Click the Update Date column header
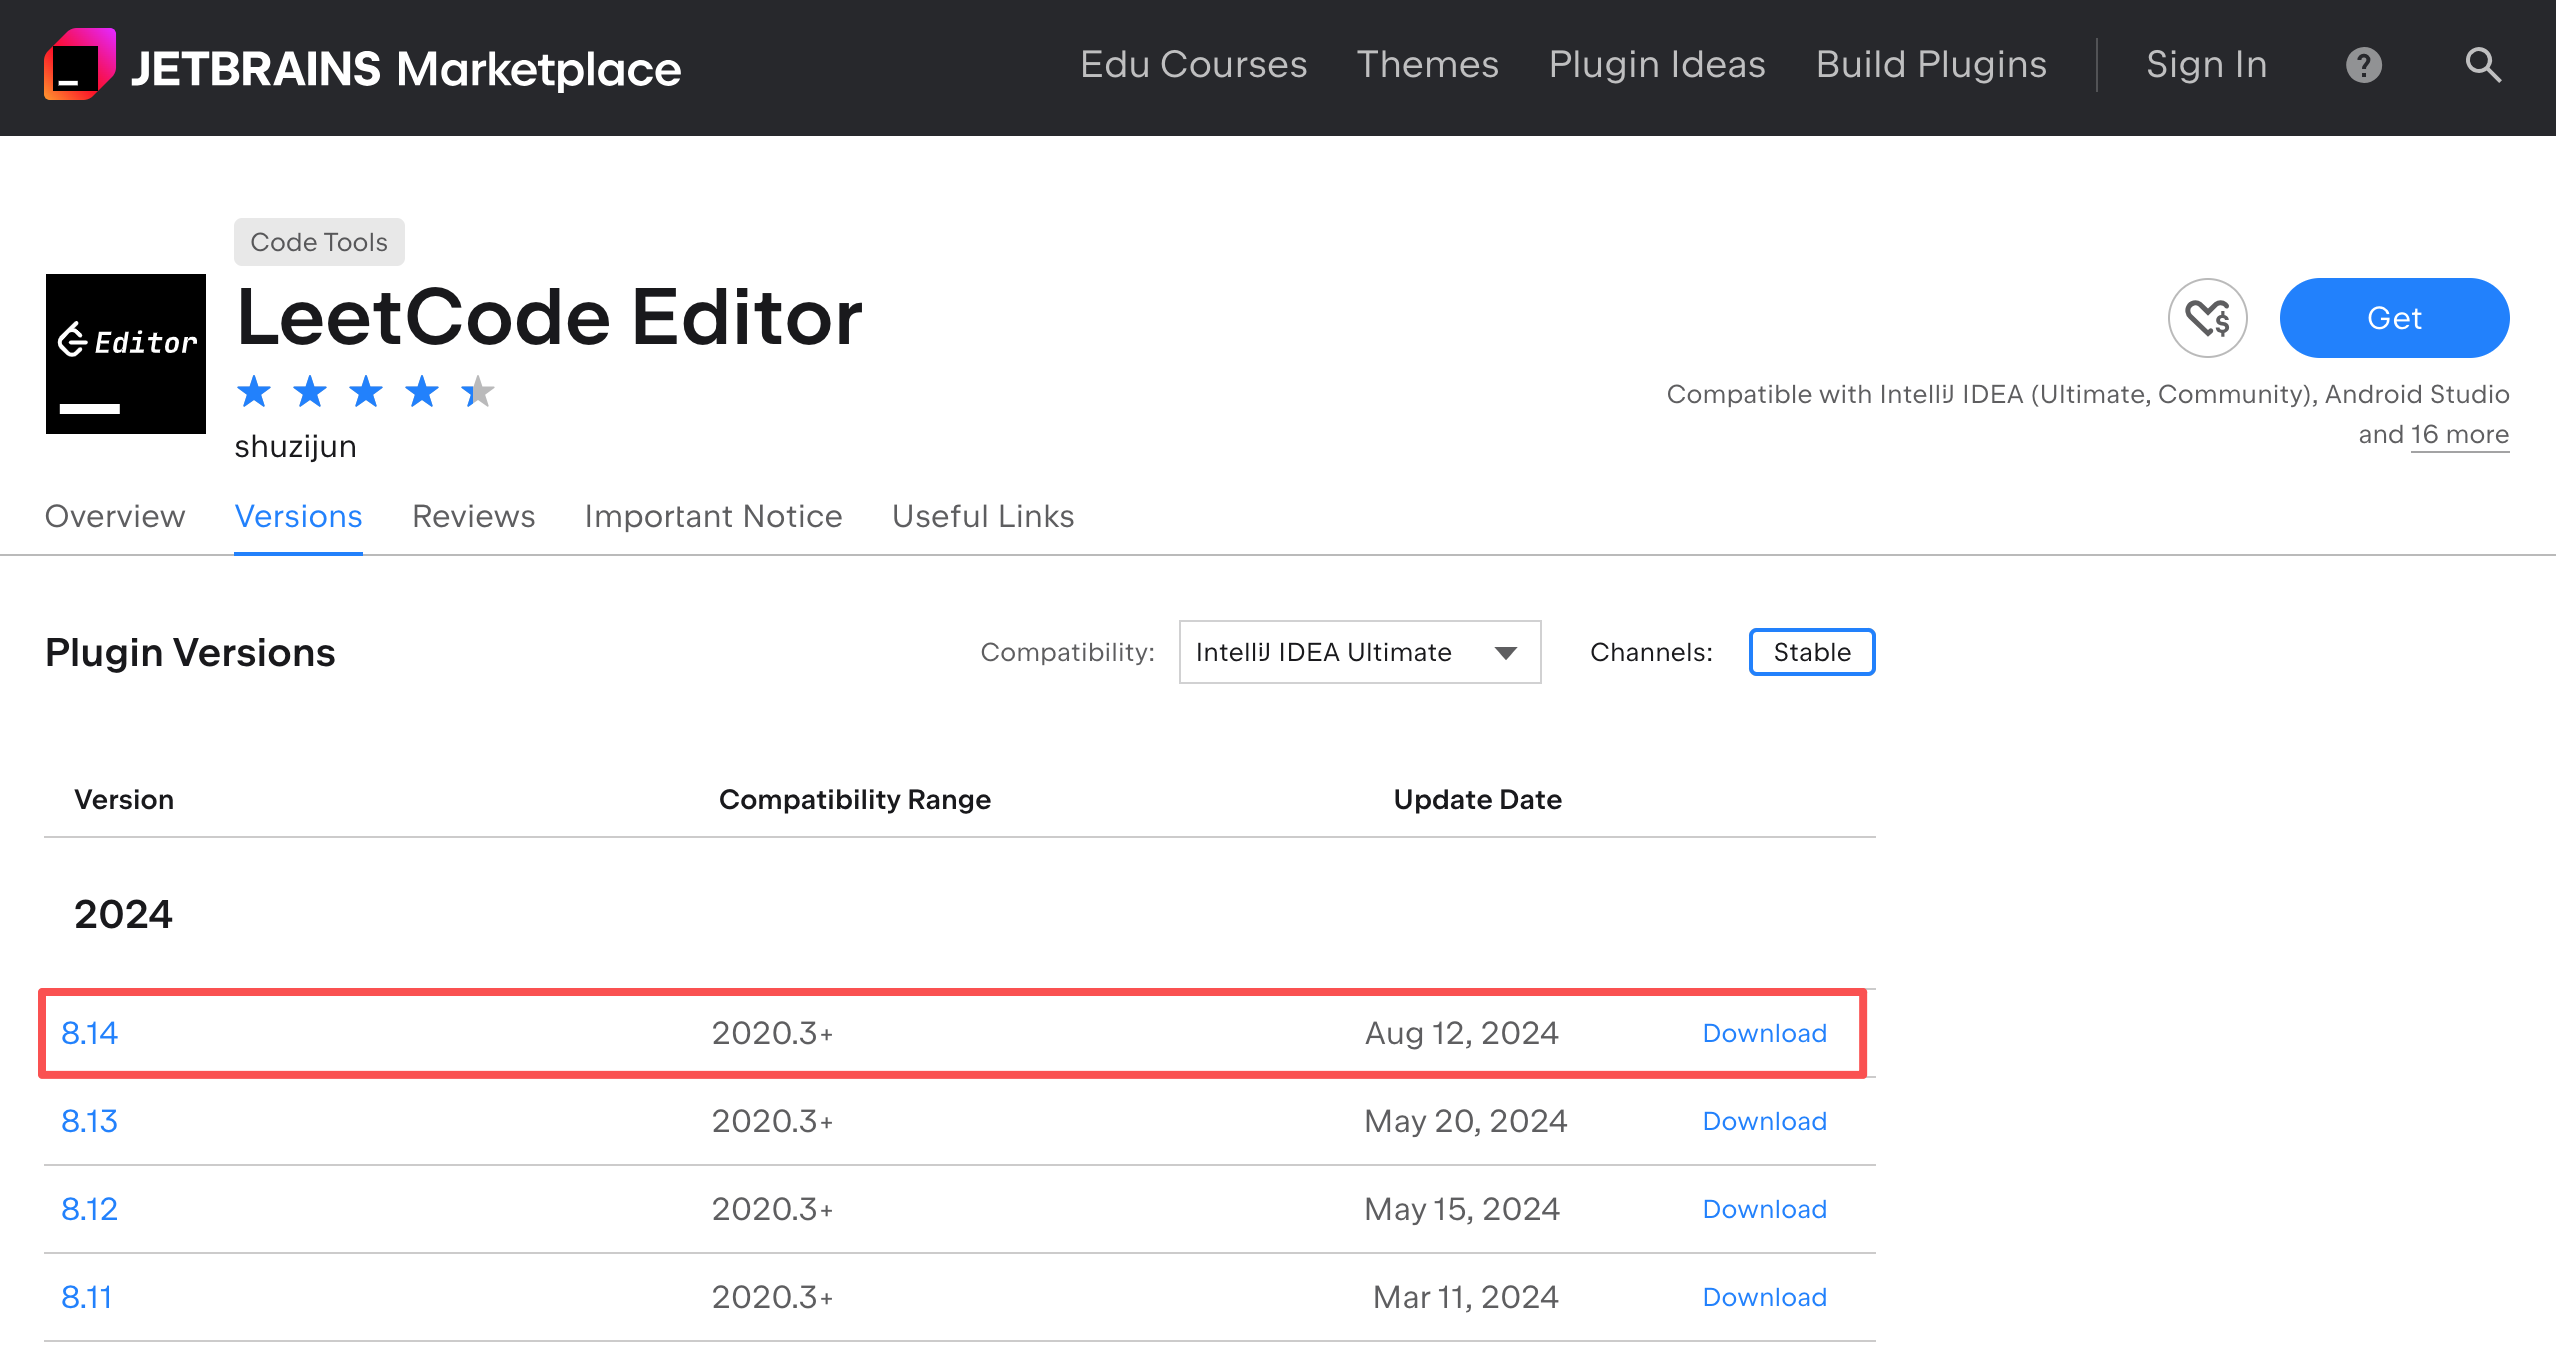The height and width of the screenshot is (1348, 2556). click(x=1477, y=799)
